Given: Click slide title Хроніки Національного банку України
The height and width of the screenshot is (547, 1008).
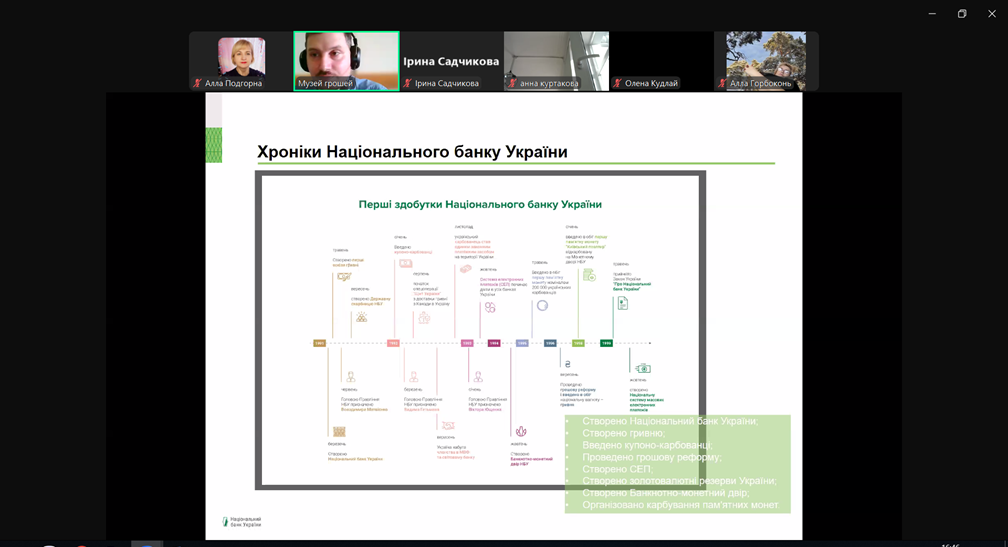Looking at the screenshot, I should pos(412,152).
